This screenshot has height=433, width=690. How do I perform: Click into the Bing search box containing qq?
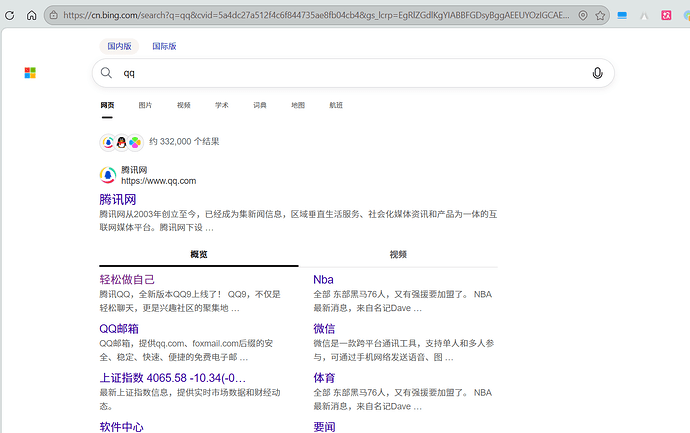click(352, 73)
